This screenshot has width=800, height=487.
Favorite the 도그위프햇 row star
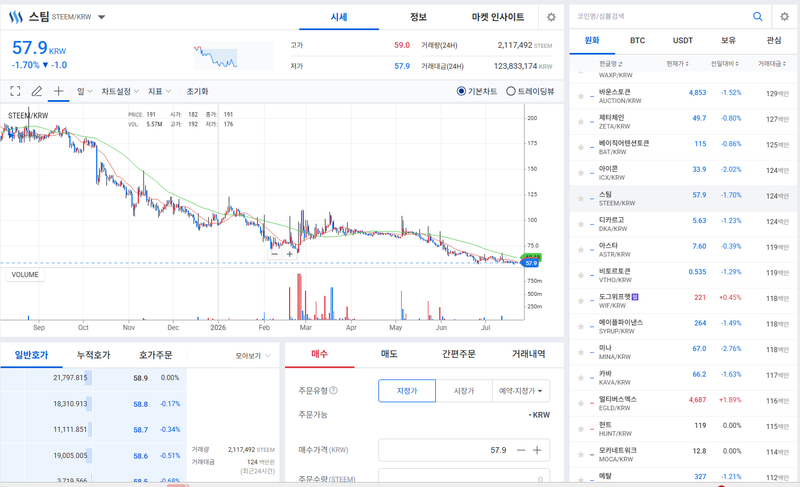click(581, 301)
